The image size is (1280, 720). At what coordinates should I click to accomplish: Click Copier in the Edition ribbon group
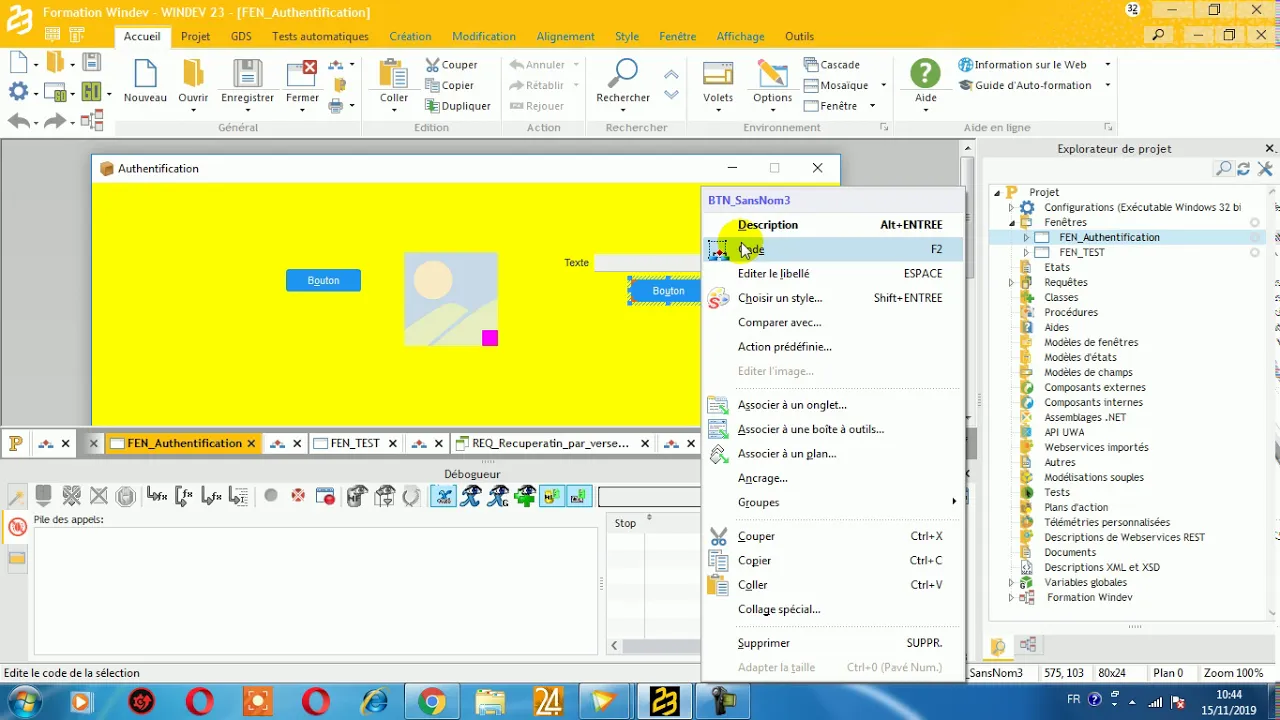[450, 85]
